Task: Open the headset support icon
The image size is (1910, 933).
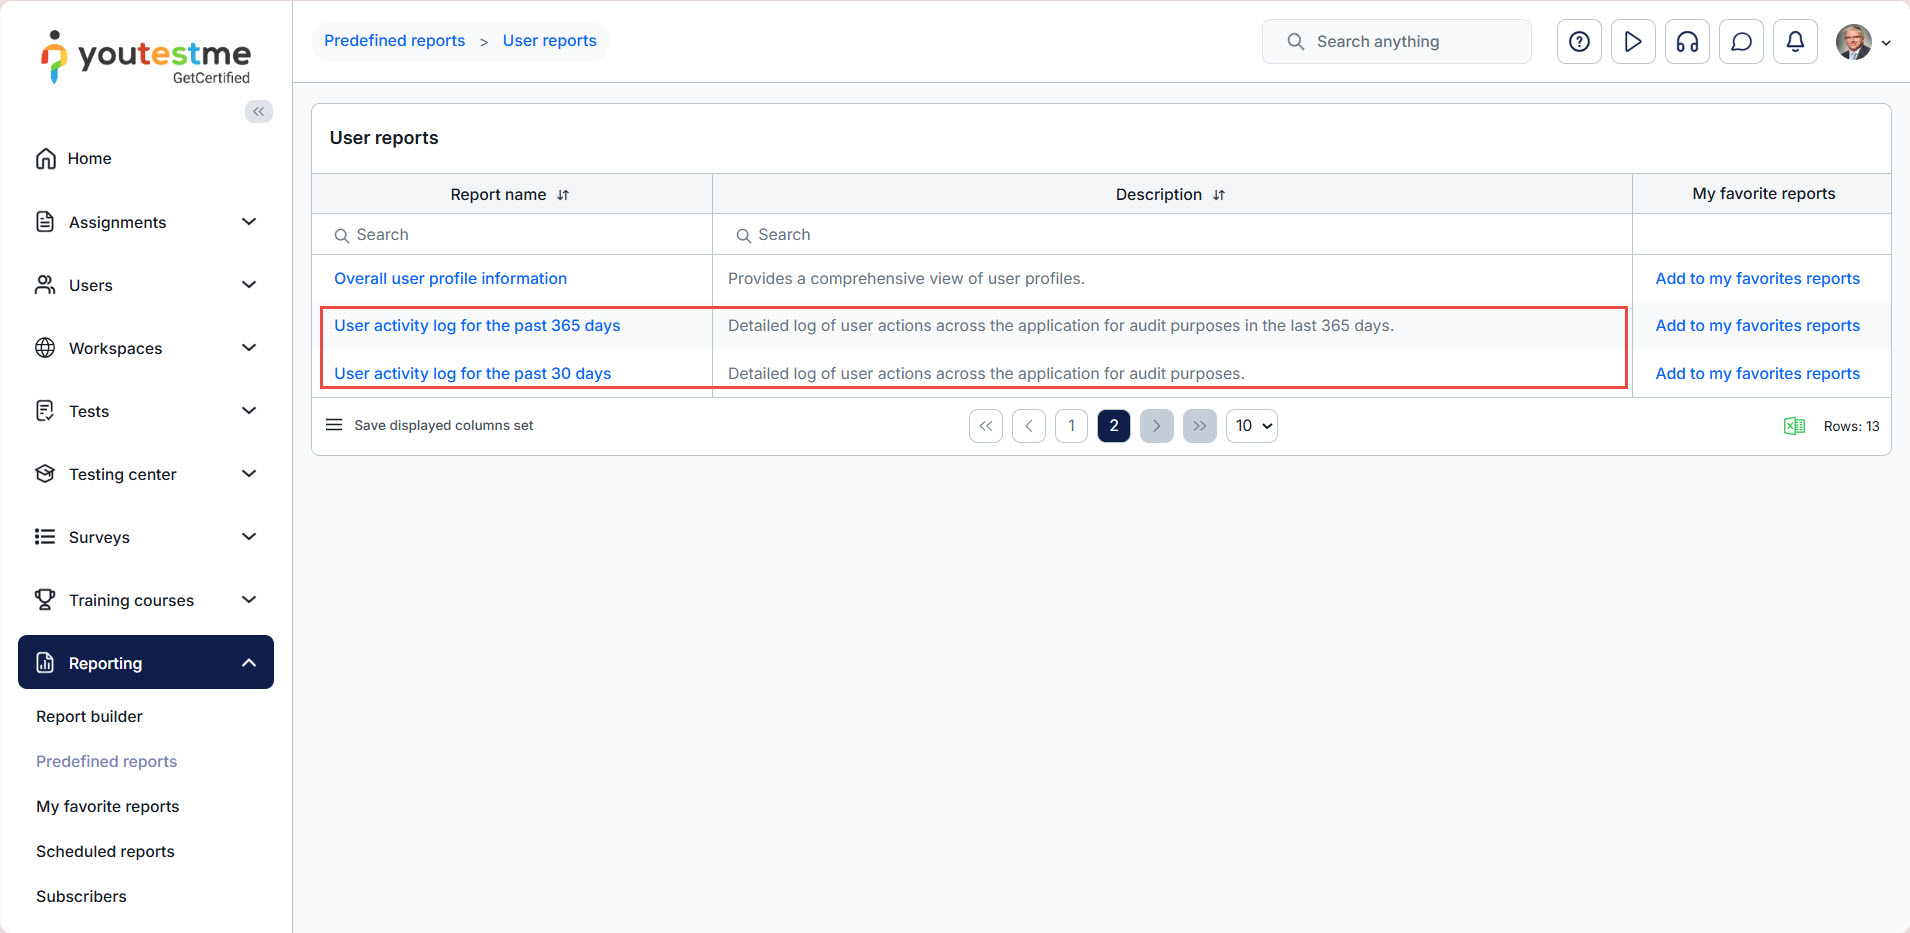Action: click(x=1687, y=42)
